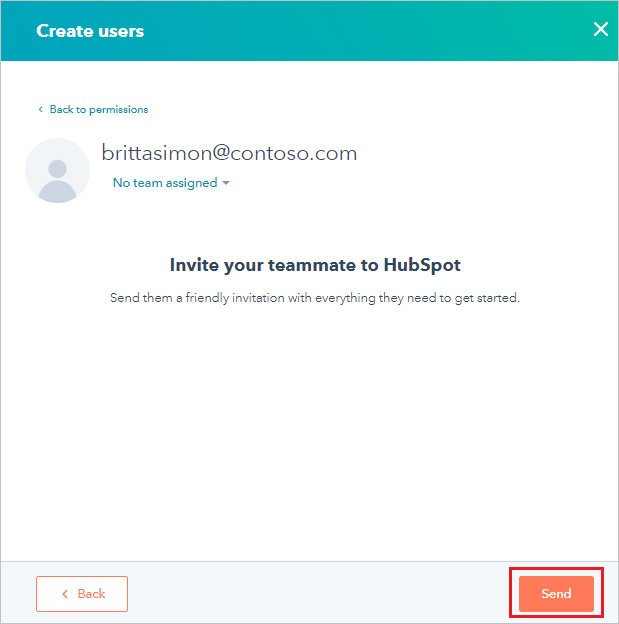
Task: Click the Invite your teammate to HubSpot heading
Action: [315, 265]
